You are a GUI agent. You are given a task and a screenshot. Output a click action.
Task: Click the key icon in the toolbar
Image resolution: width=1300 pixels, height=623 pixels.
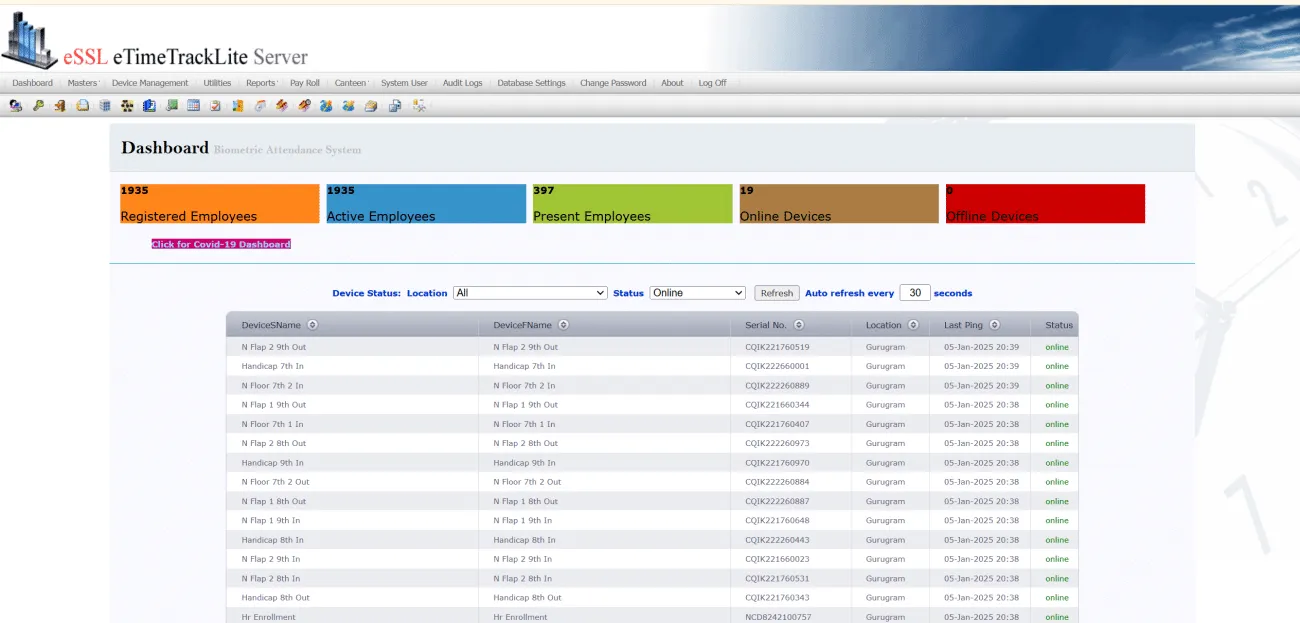click(38, 105)
